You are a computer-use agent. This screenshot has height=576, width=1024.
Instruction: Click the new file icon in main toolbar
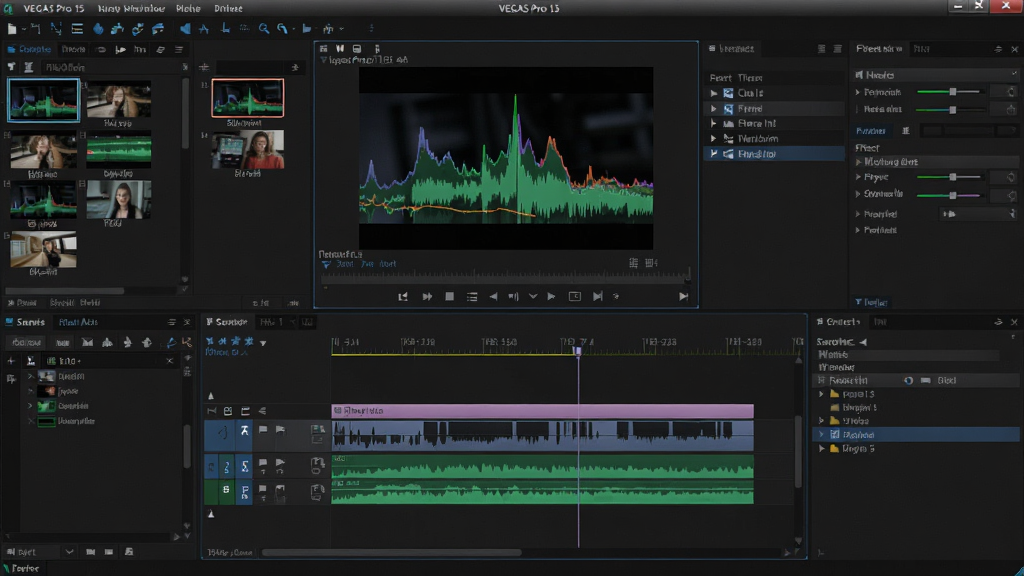click(12, 29)
